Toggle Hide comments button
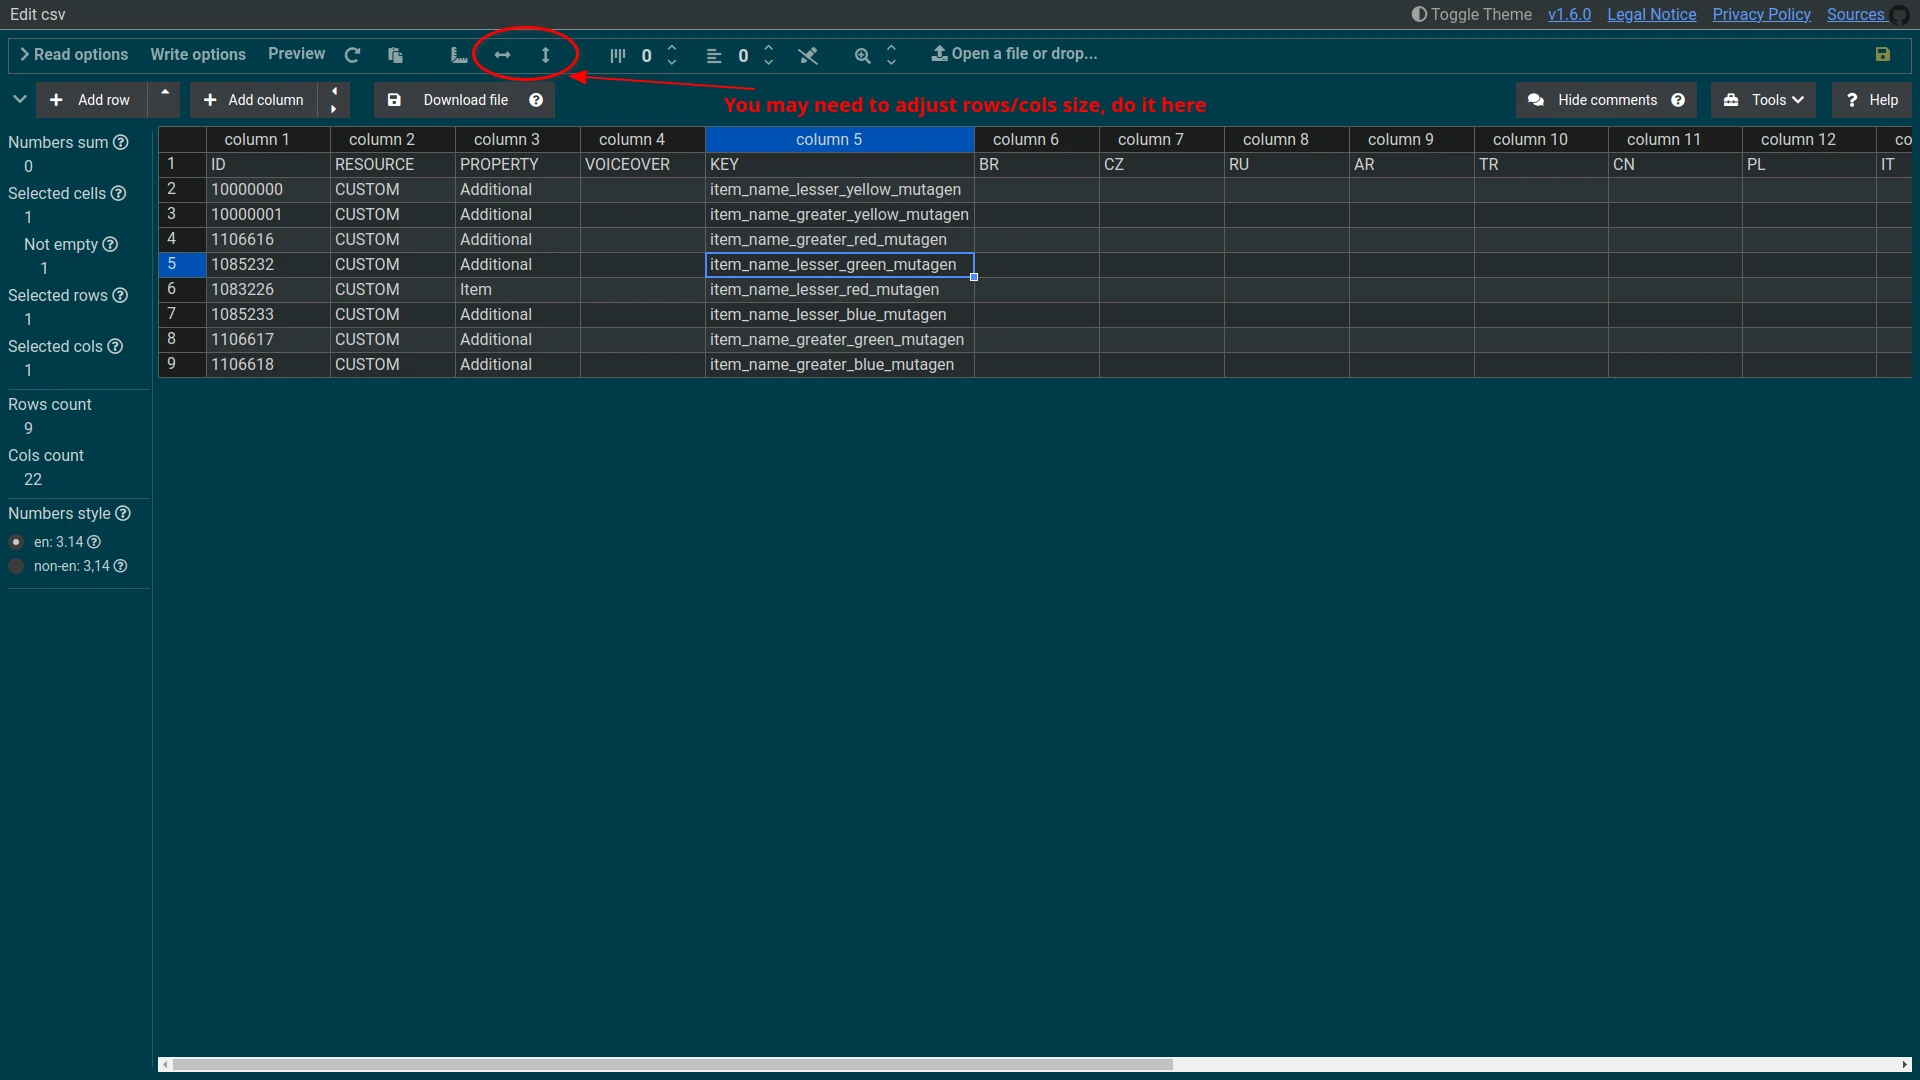This screenshot has height=1080, width=1920. click(1606, 100)
